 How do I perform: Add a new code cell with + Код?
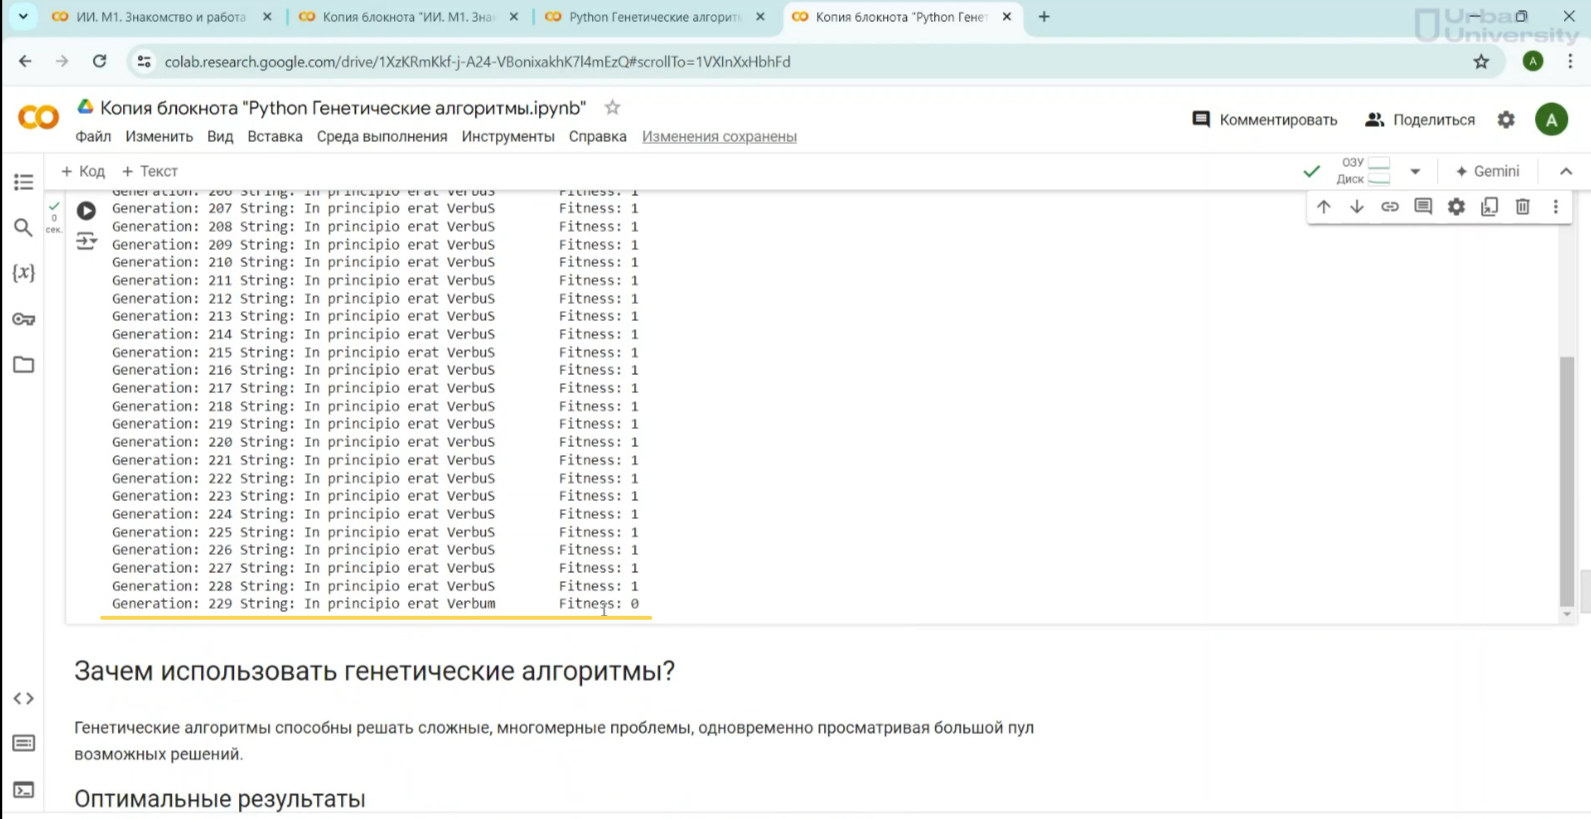83,172
